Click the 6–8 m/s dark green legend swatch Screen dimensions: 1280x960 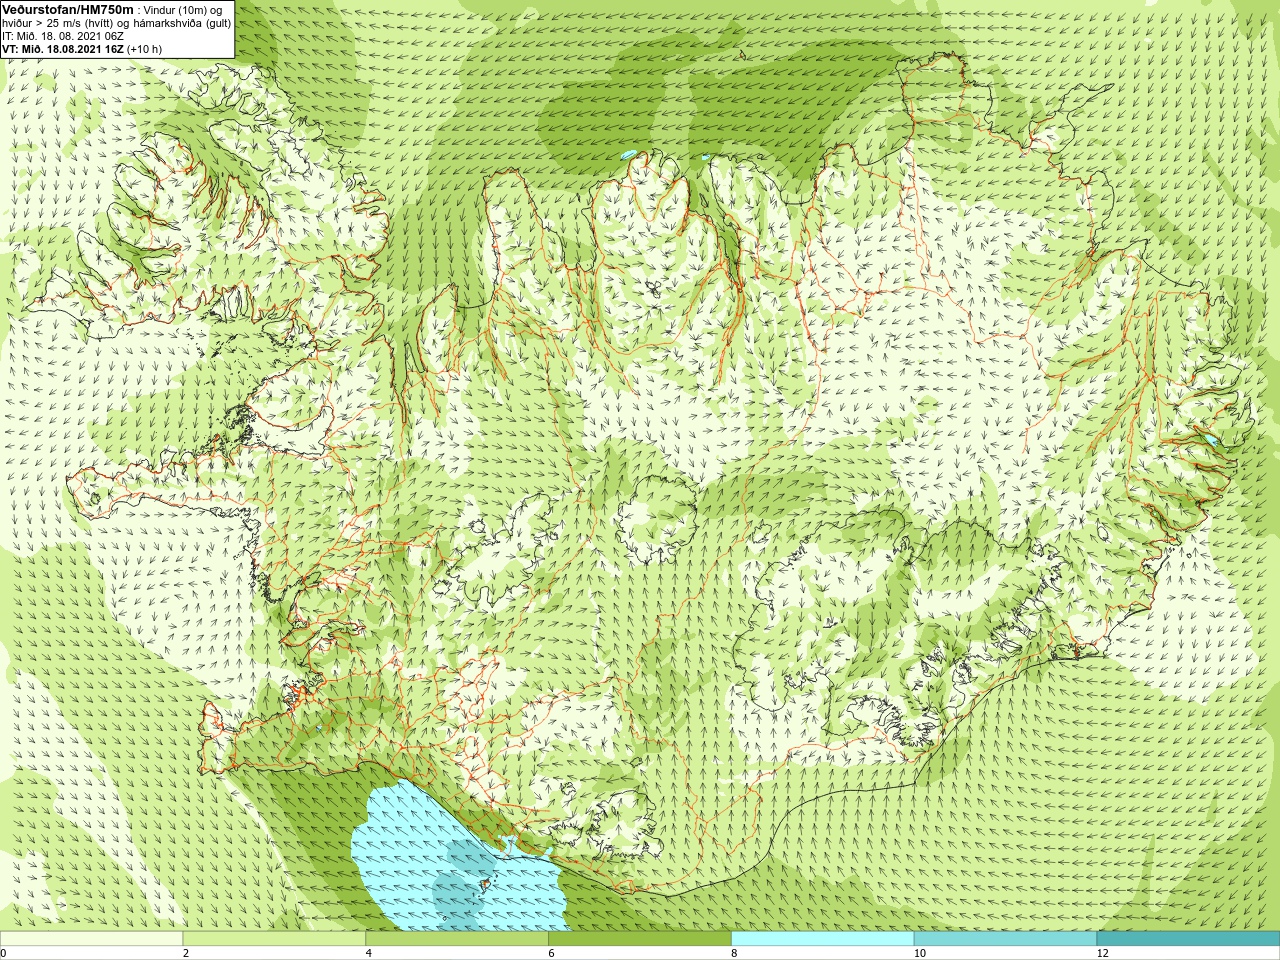coord(640,939)
